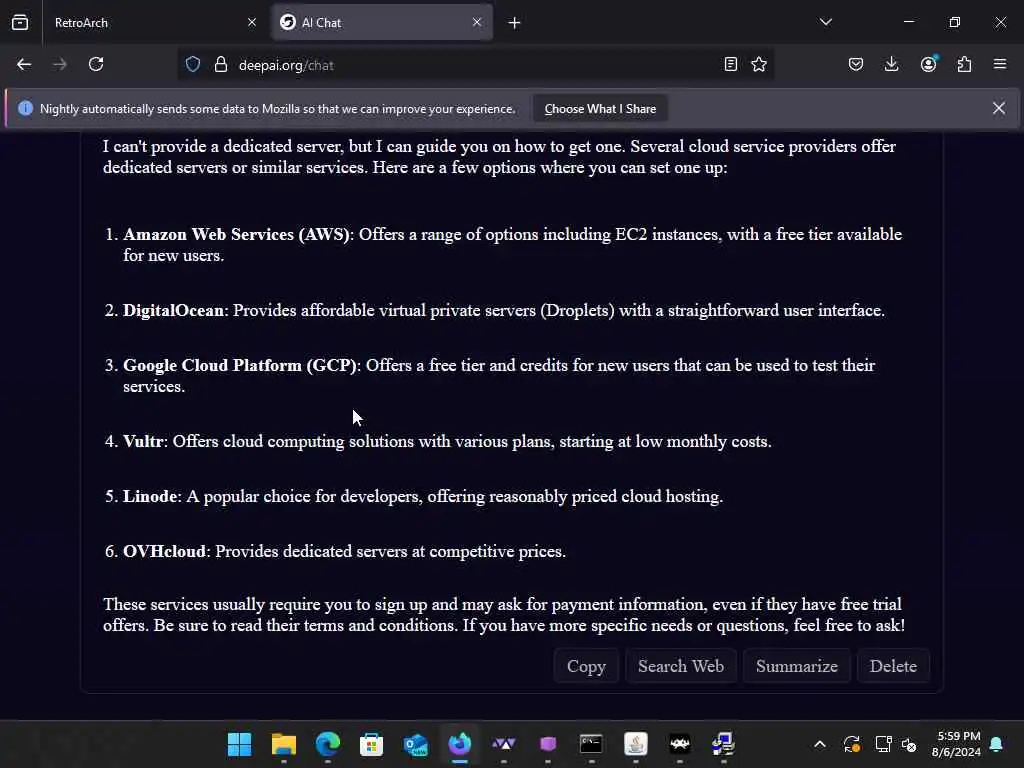The height and width of the screenshot is (768, 1024).
Task: Launch Microsoft Edge from taskbar
Action: coord(328,744)
